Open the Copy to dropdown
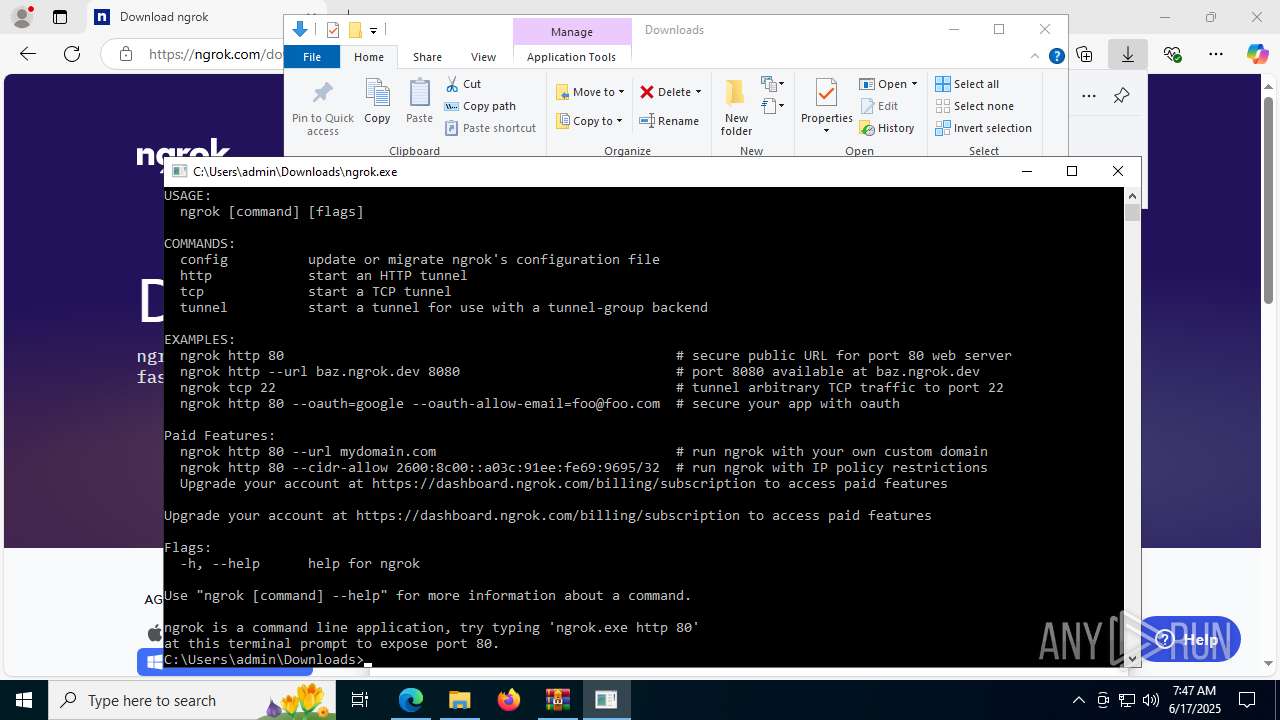The height and width of the screenshot is (720, 1280). [x=590, y=121]
